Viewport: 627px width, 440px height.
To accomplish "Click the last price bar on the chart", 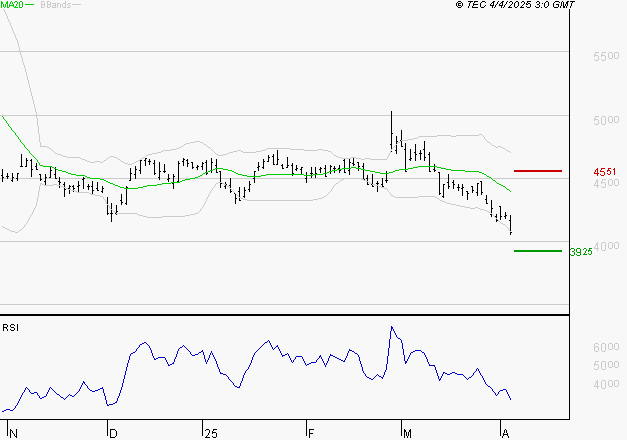I will point(511,226).
